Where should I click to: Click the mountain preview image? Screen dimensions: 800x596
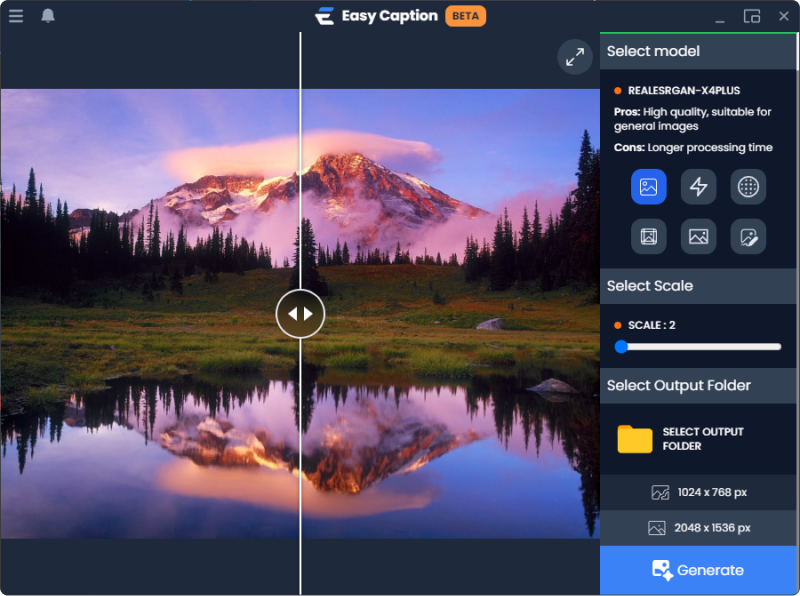(x=300, y=314)
